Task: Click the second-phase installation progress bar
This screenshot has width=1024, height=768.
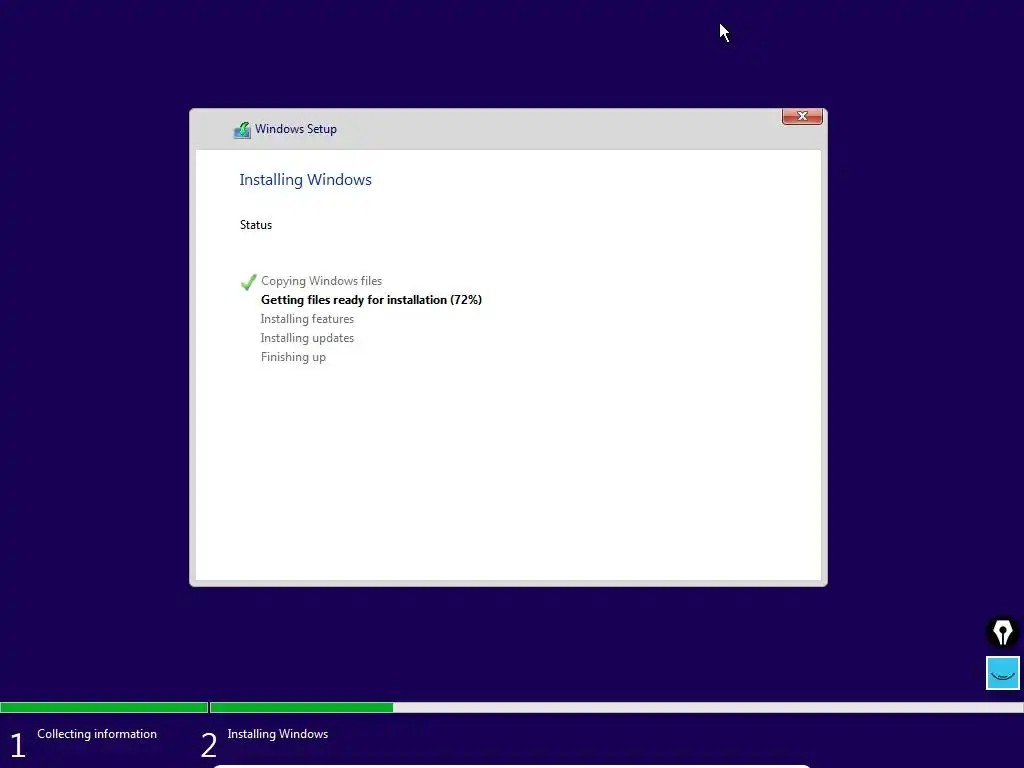Action: [616, 707]
